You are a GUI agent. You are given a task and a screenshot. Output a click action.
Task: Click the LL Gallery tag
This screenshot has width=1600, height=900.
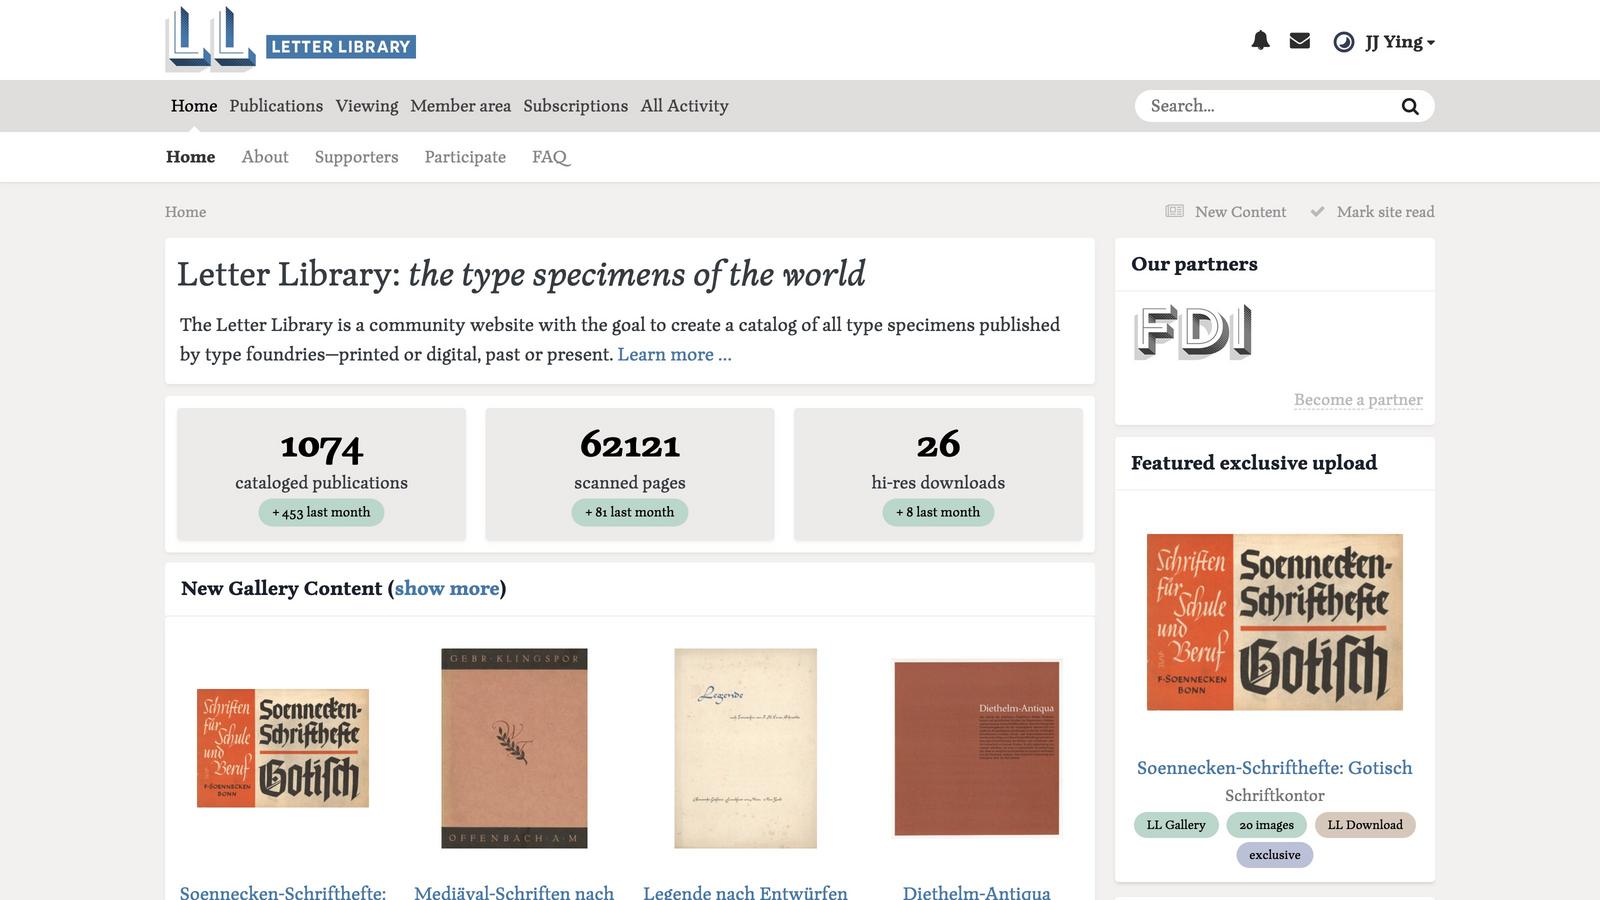coord(1176,825)
